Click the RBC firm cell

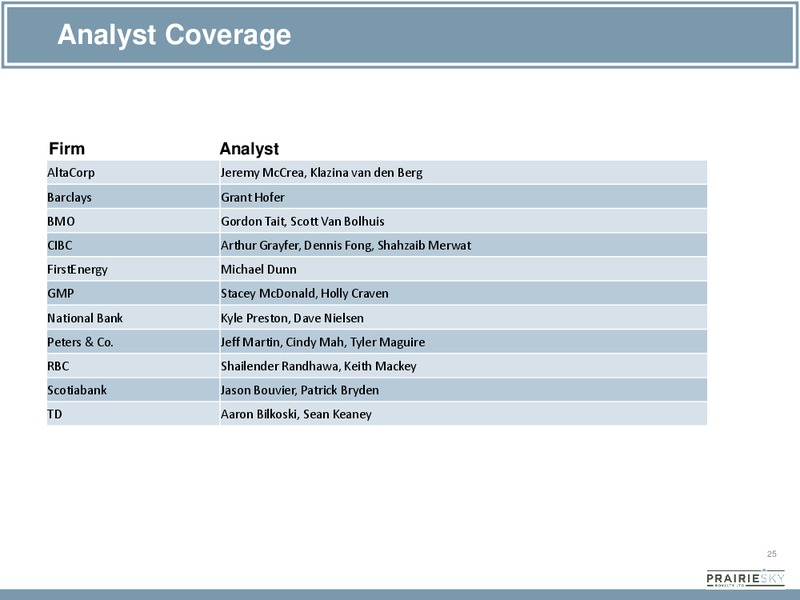133,366
